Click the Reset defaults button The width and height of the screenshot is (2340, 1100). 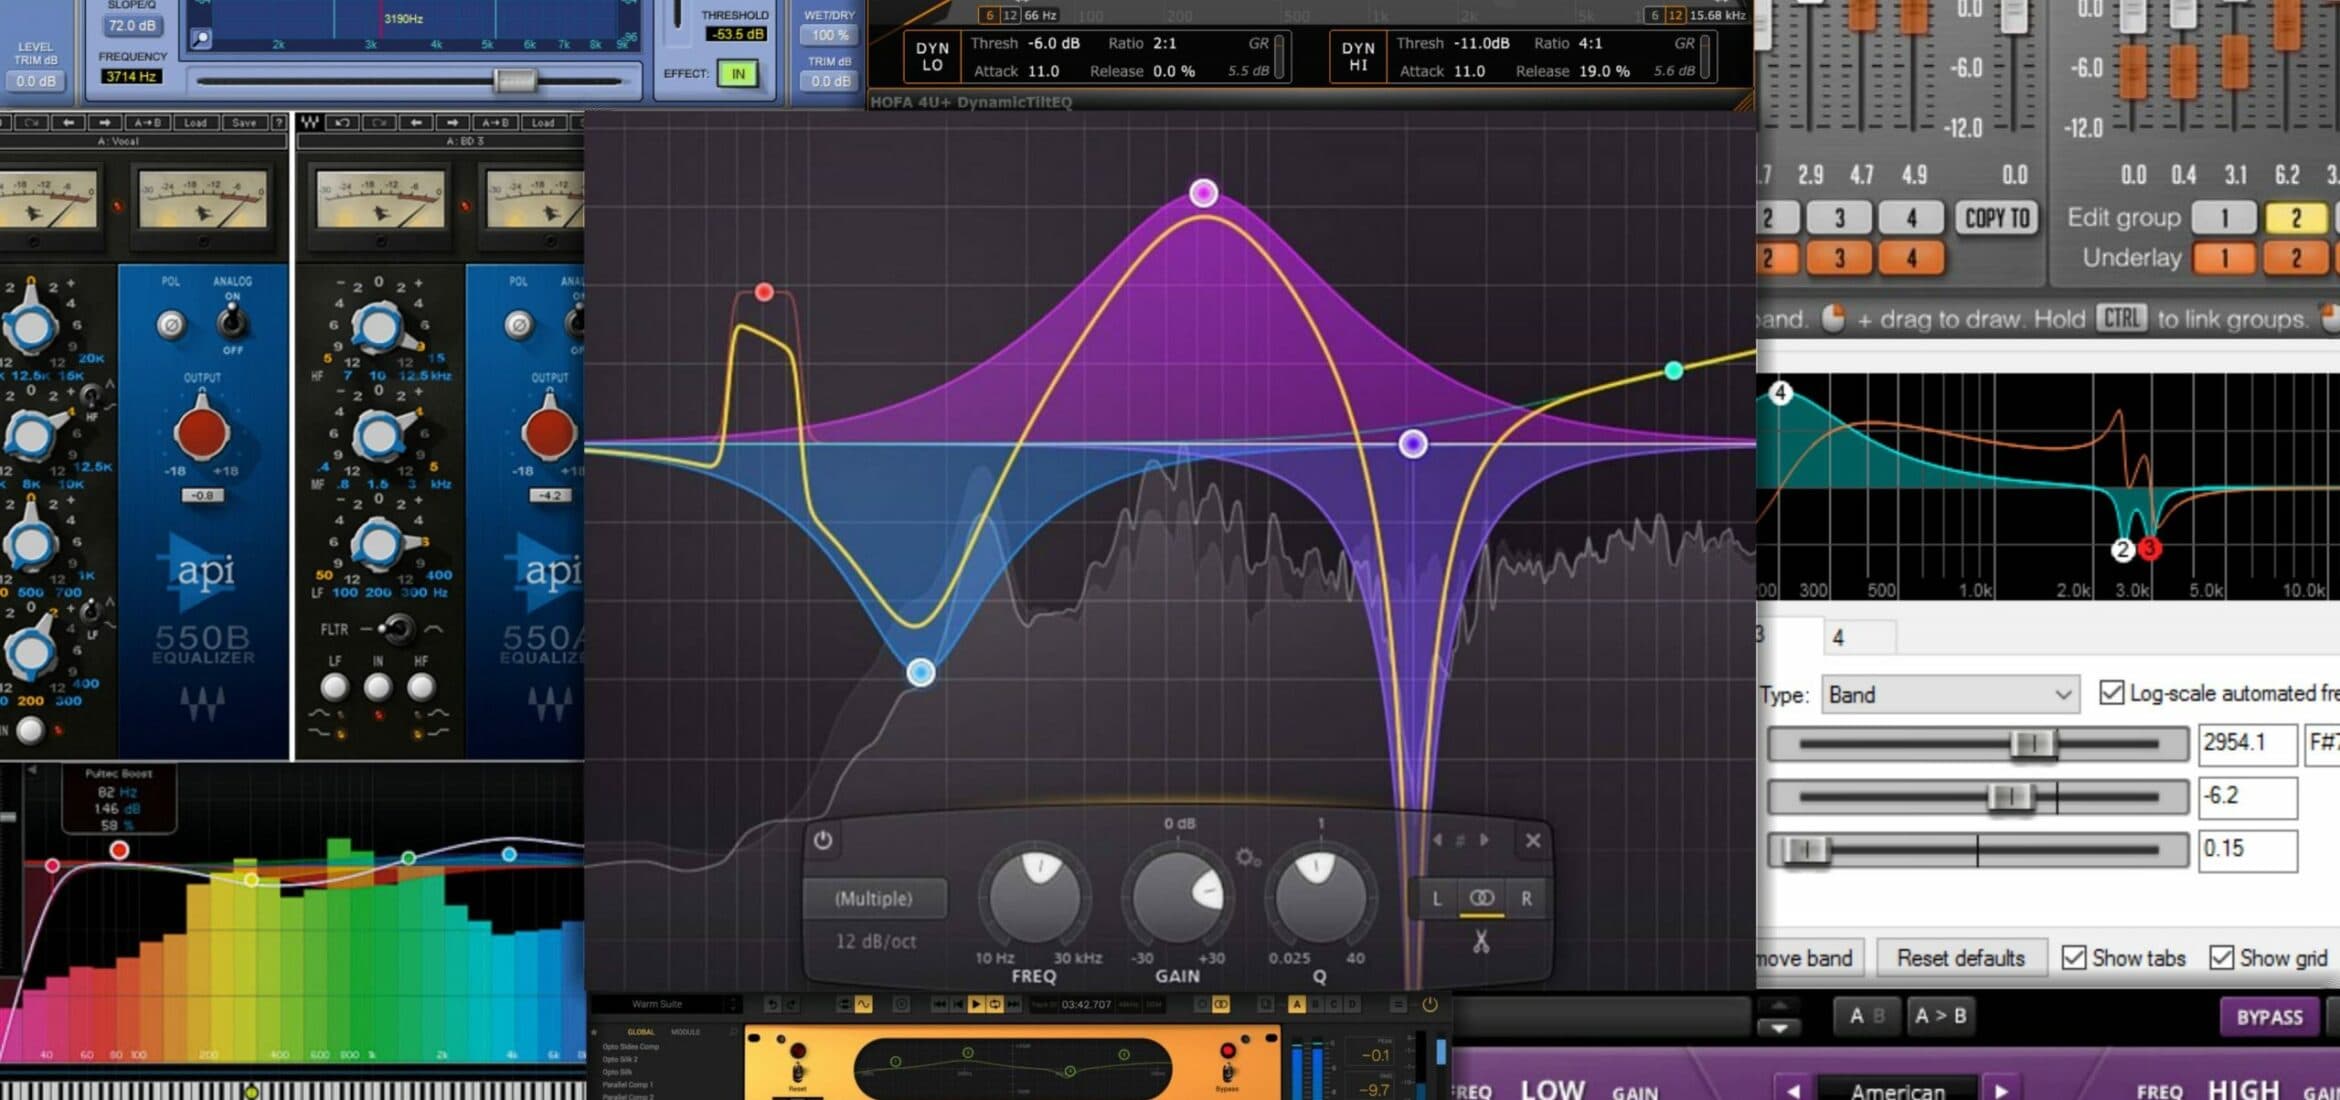click(1960, 957)
